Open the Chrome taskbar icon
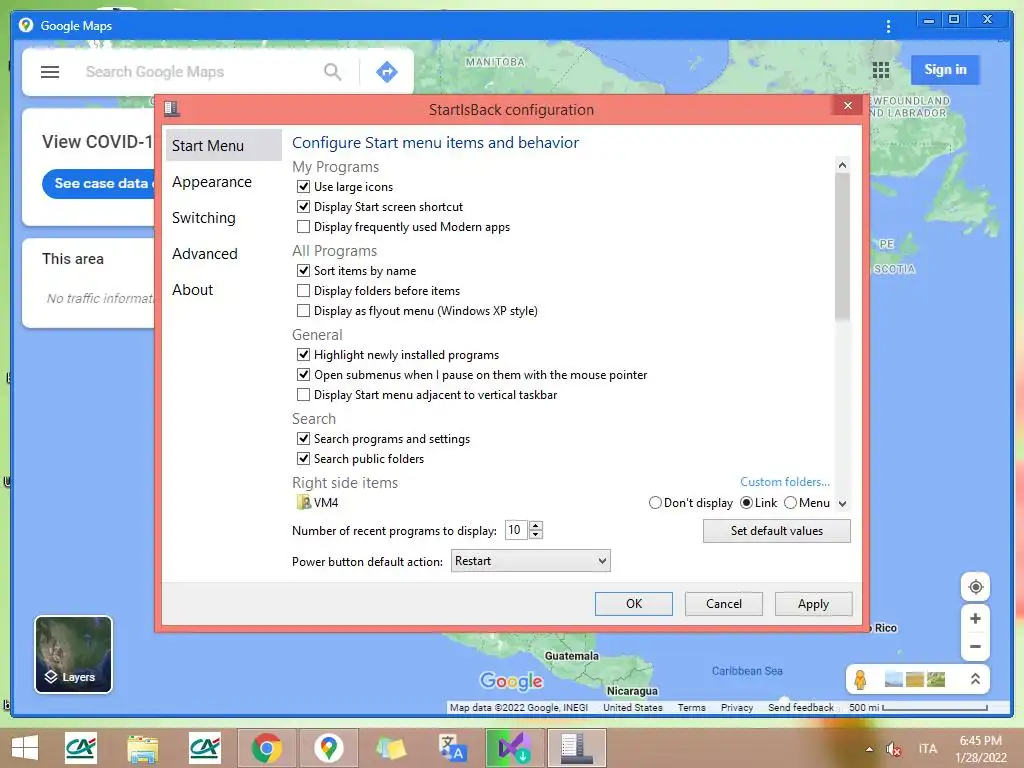 [x=266, y=748]
